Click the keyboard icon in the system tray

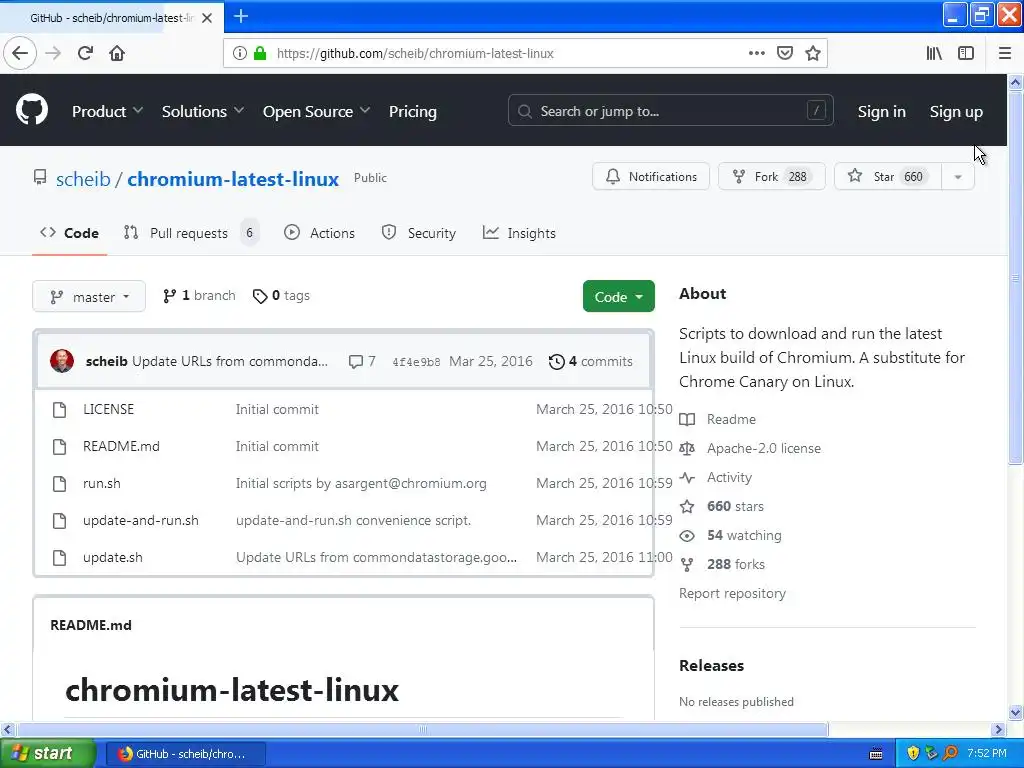(x=876, y=754)
